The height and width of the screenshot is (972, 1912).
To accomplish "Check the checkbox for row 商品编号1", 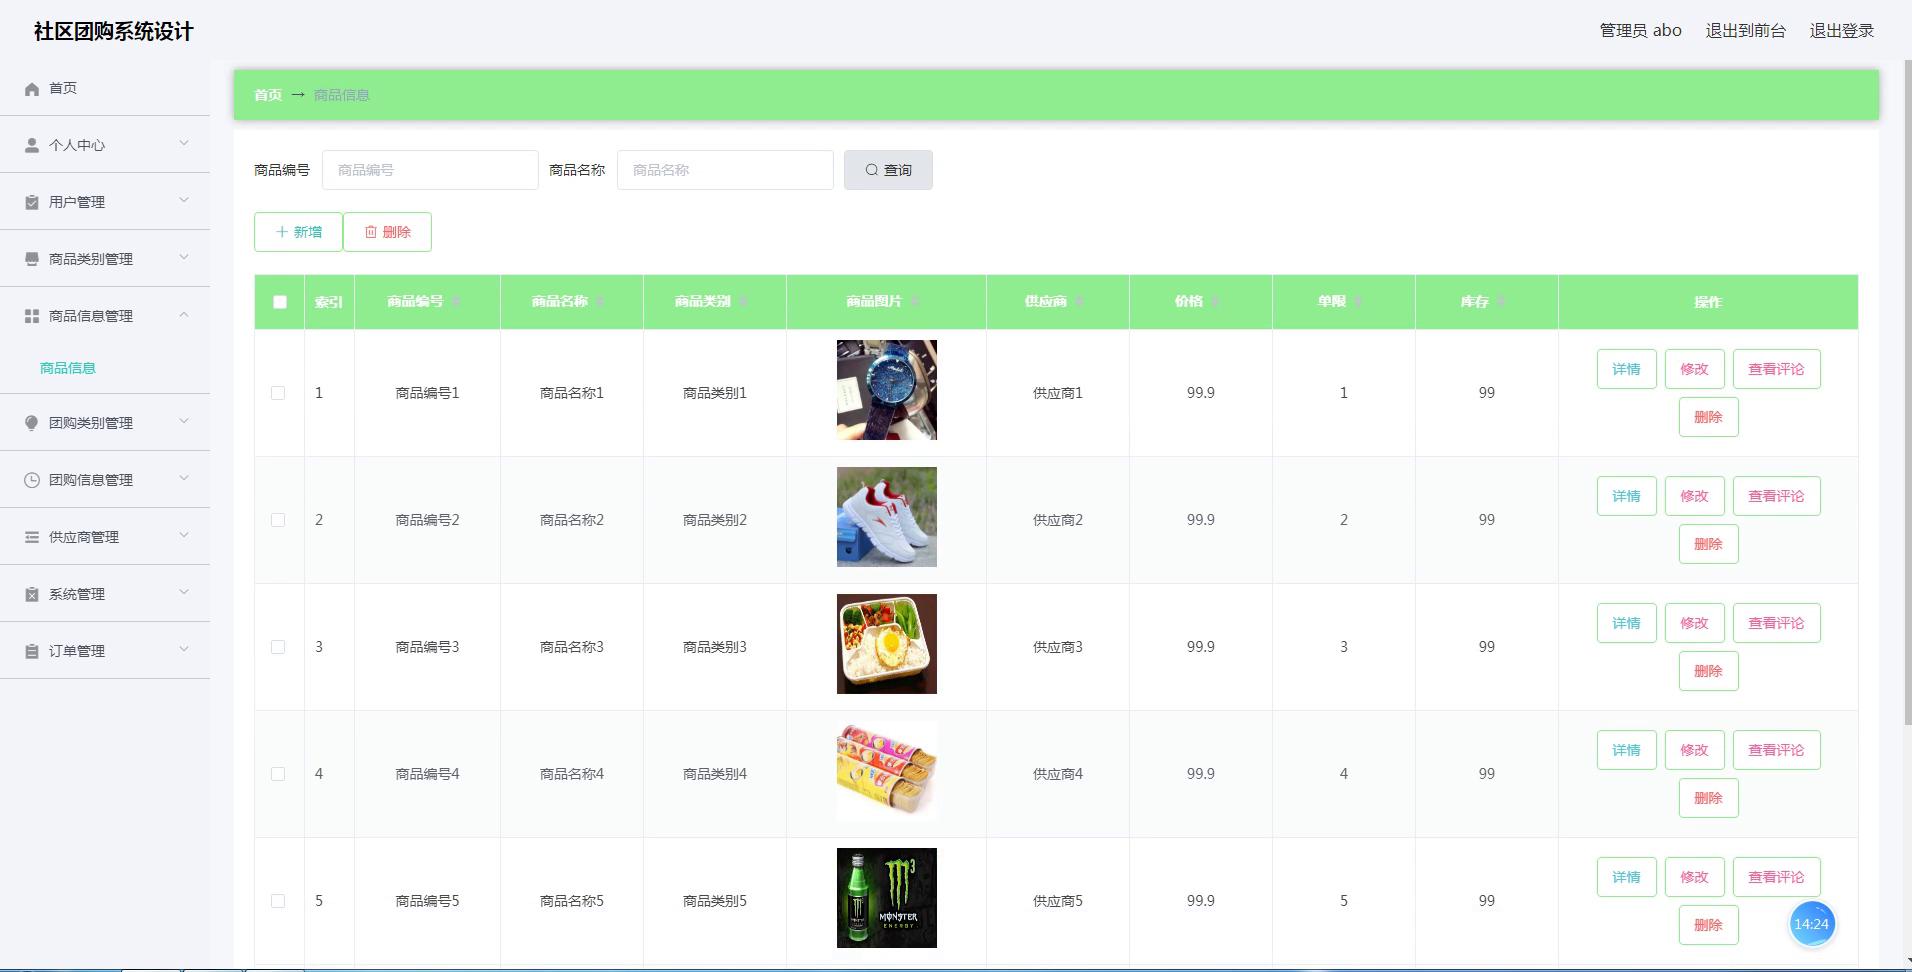I will [x=278, y=393].
